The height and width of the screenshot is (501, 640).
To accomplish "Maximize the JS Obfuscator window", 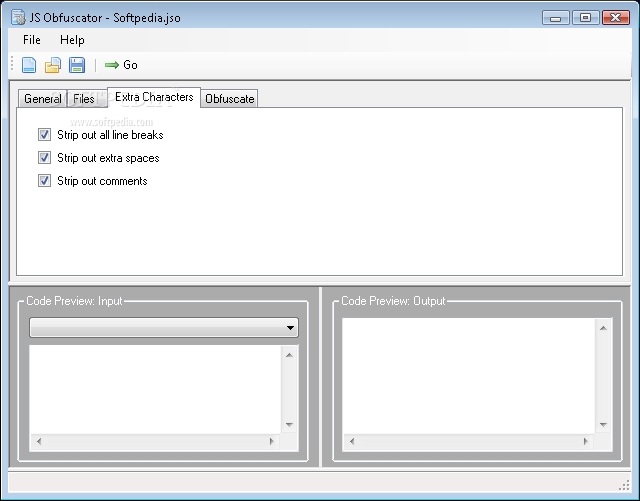I will 585,18.
